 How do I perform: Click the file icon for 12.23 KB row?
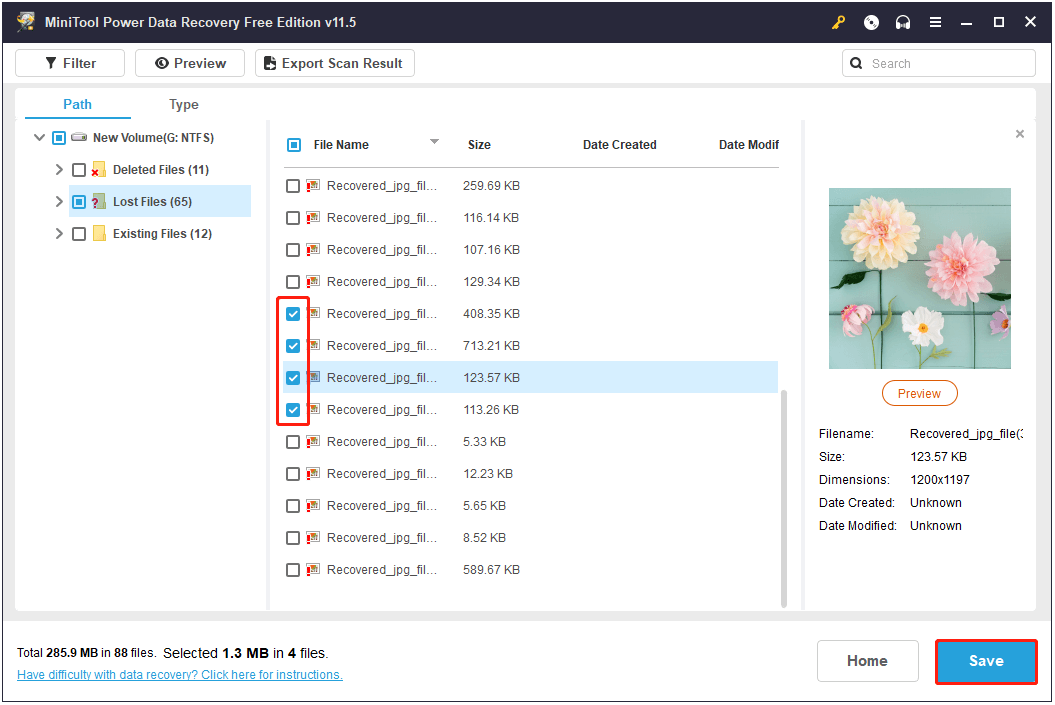(x=313, y=474)
